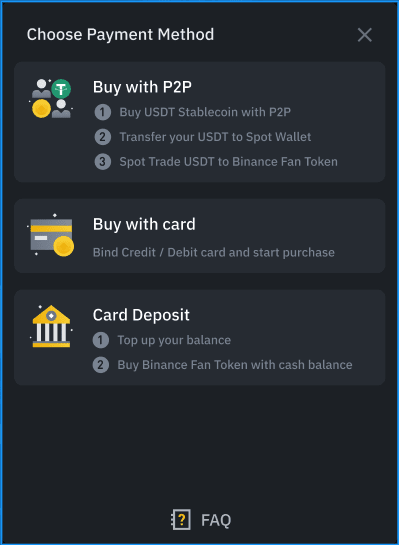Click step 1 circle under Card Deposit
This screenshot has width=399, height=545.
pos(101,340)
